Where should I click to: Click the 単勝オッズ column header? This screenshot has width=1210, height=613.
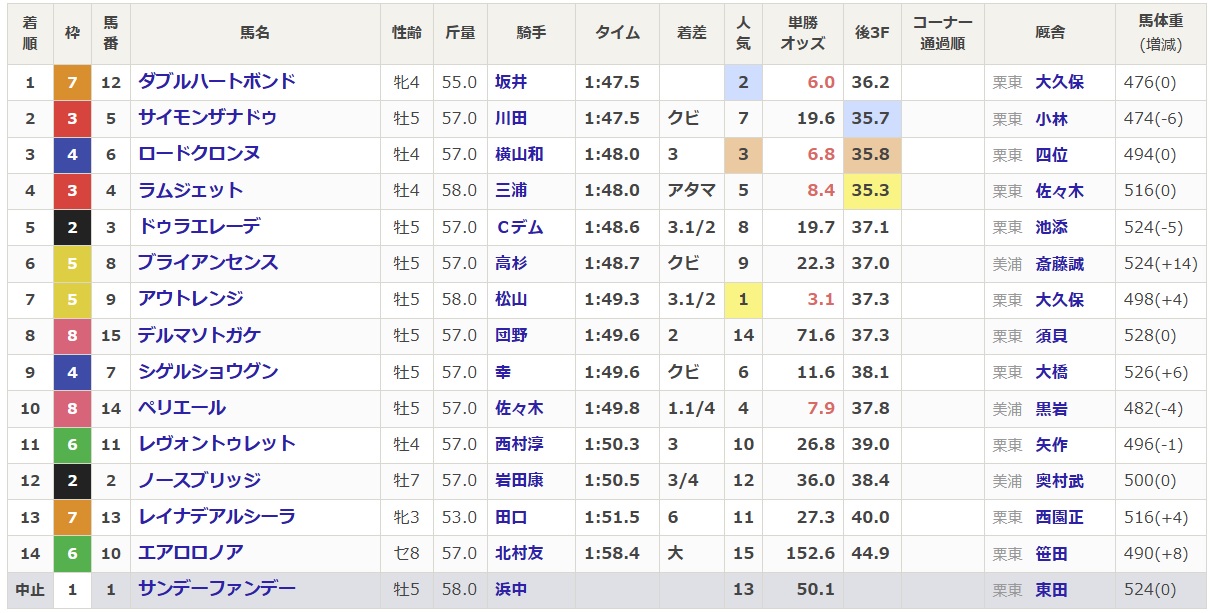[802, 33]
